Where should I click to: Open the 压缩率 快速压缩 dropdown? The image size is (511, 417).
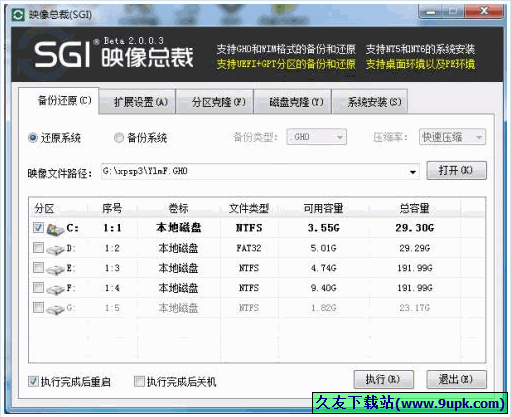tap(452, 137)
